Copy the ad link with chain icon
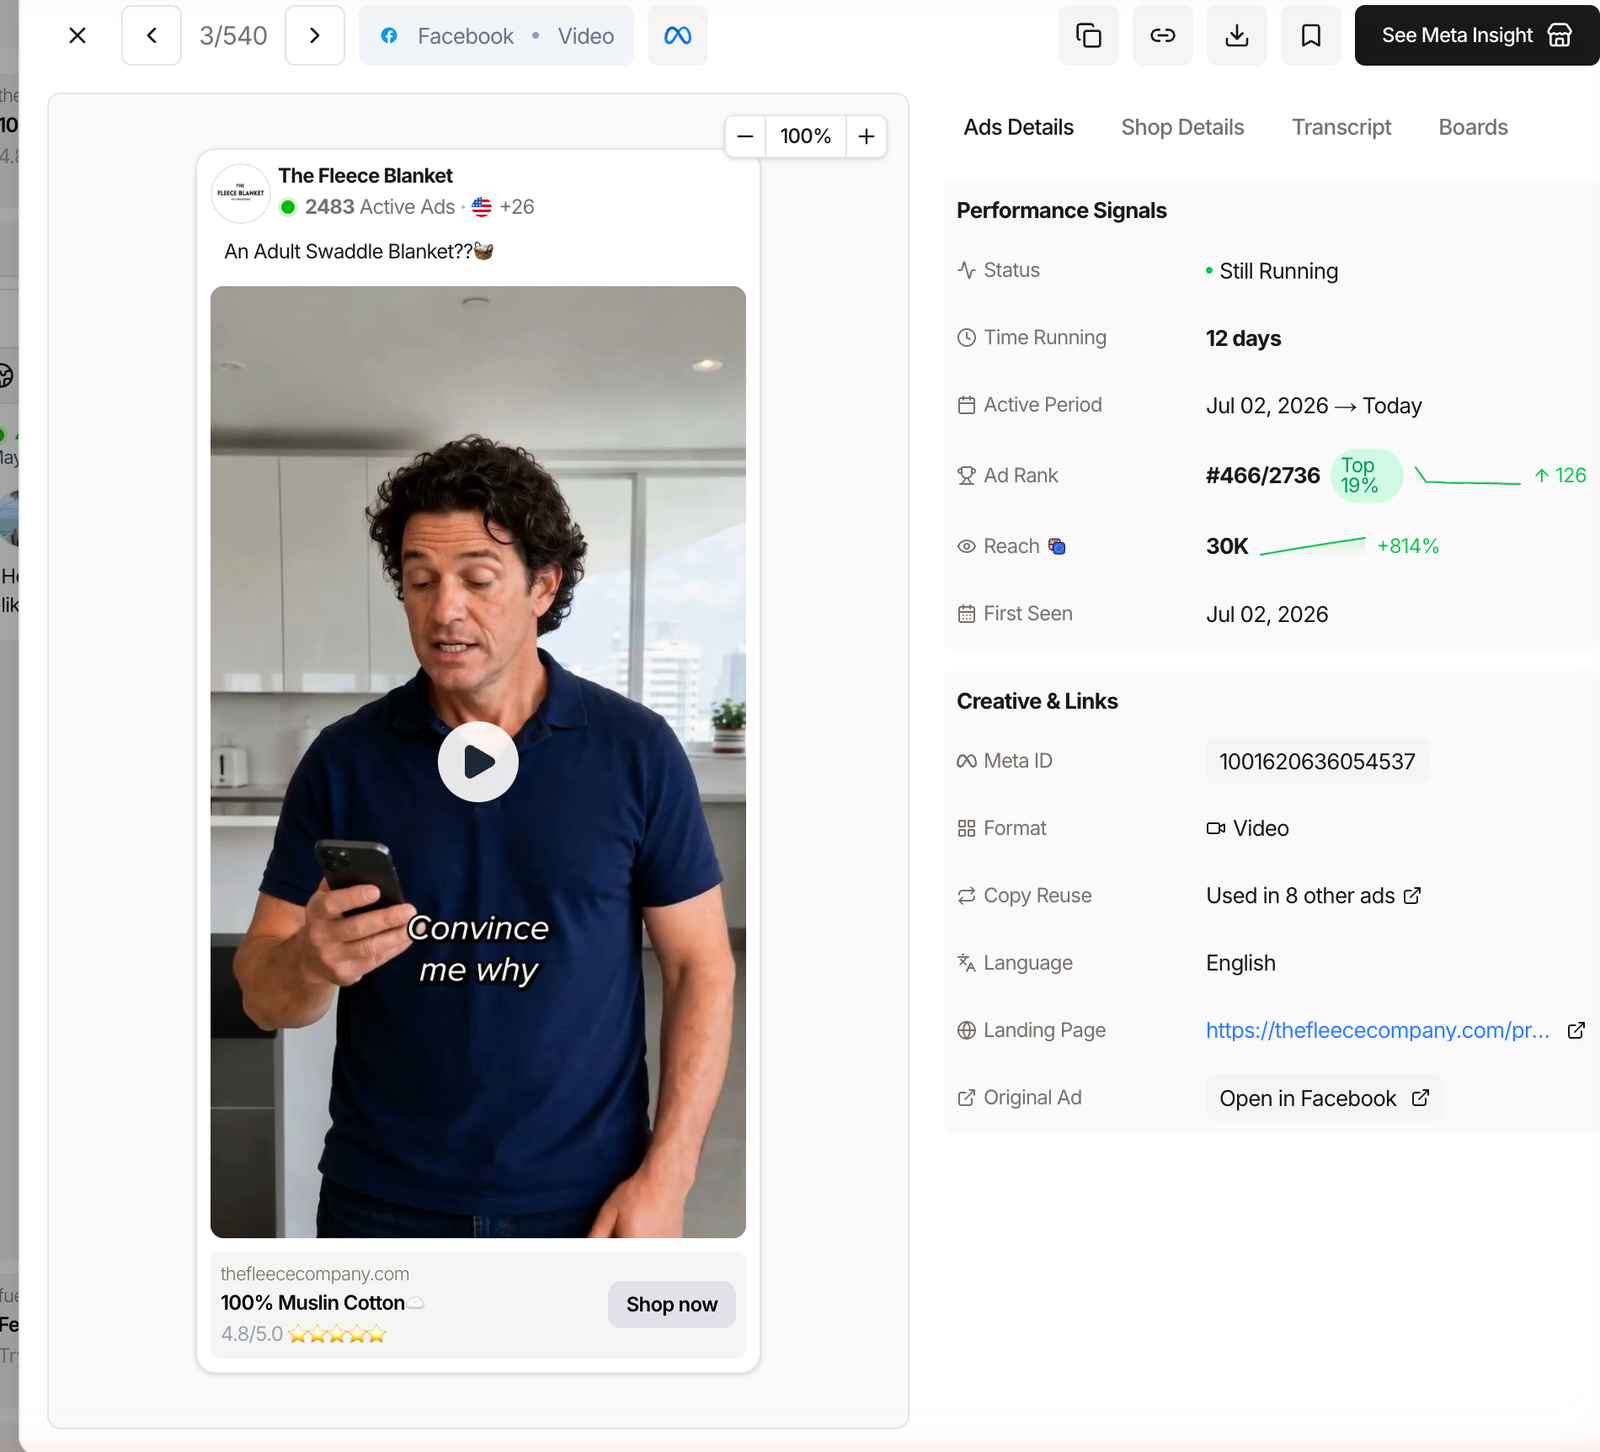The image size is (1600, 1452). click(1163, 36)
